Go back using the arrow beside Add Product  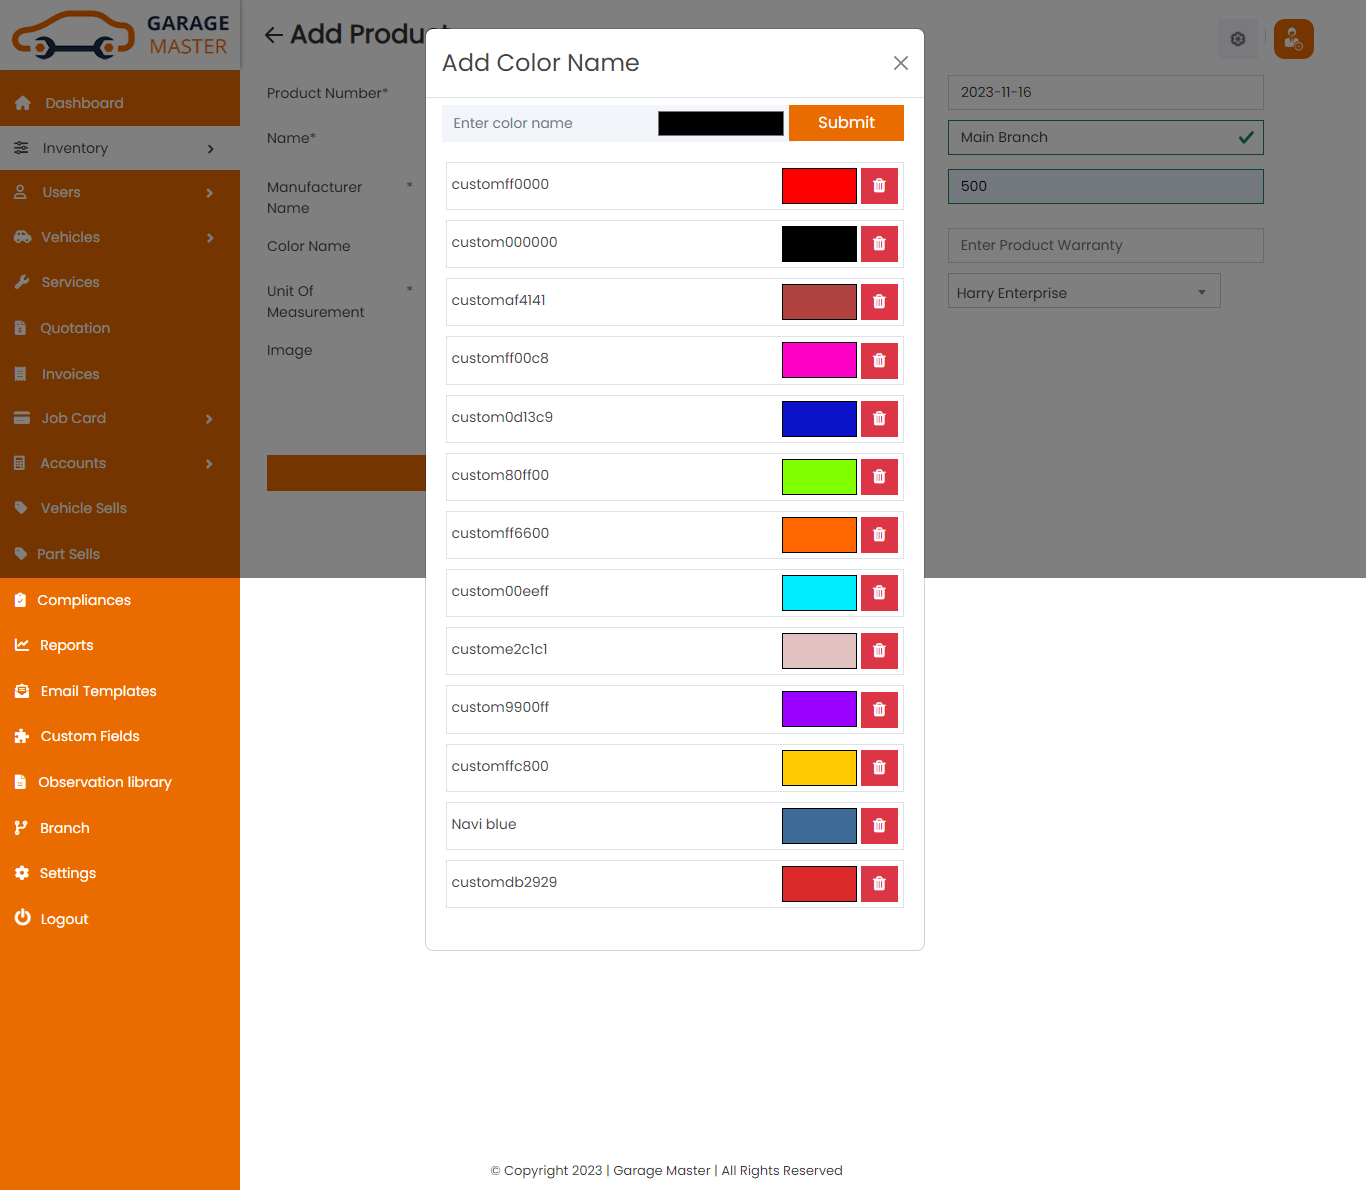point(273,35)
